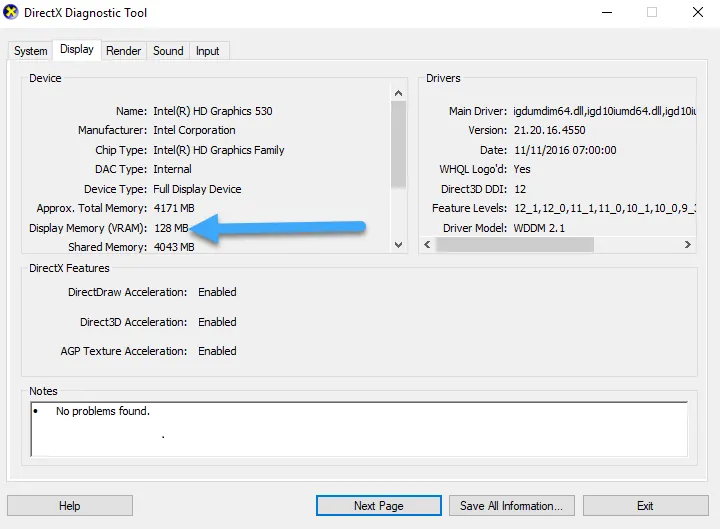The image size is (720, 529).
Task: Click the '128 MB' VRAM value
Action: pos(171,228)
